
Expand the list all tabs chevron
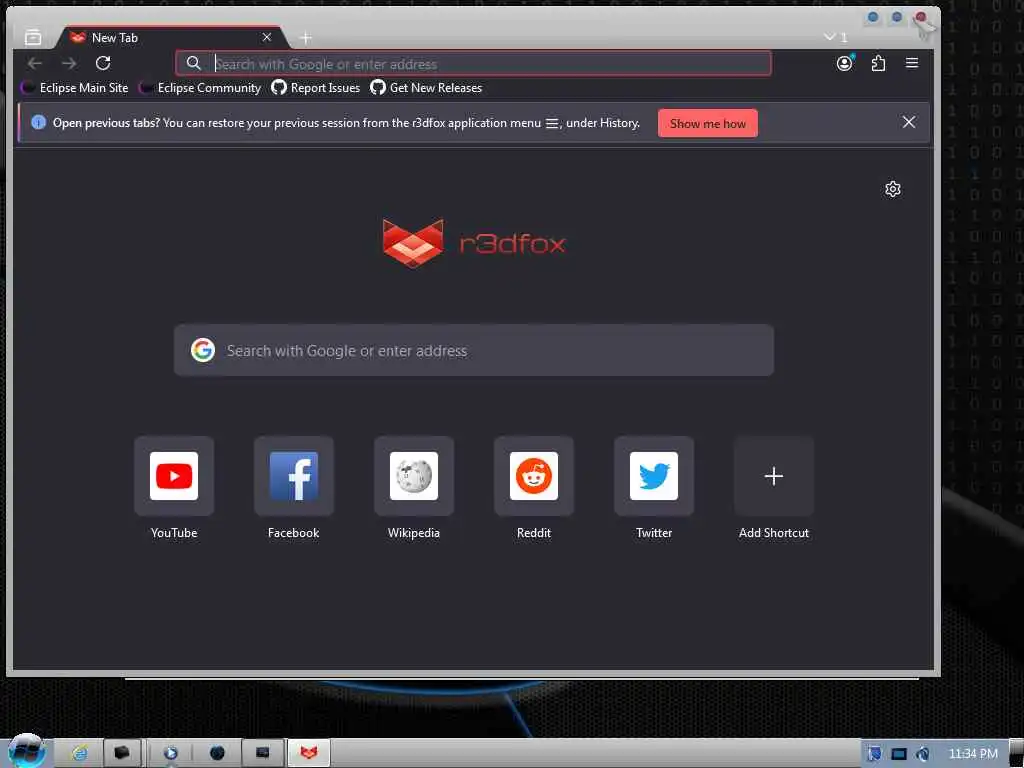[x=829, y=37]
